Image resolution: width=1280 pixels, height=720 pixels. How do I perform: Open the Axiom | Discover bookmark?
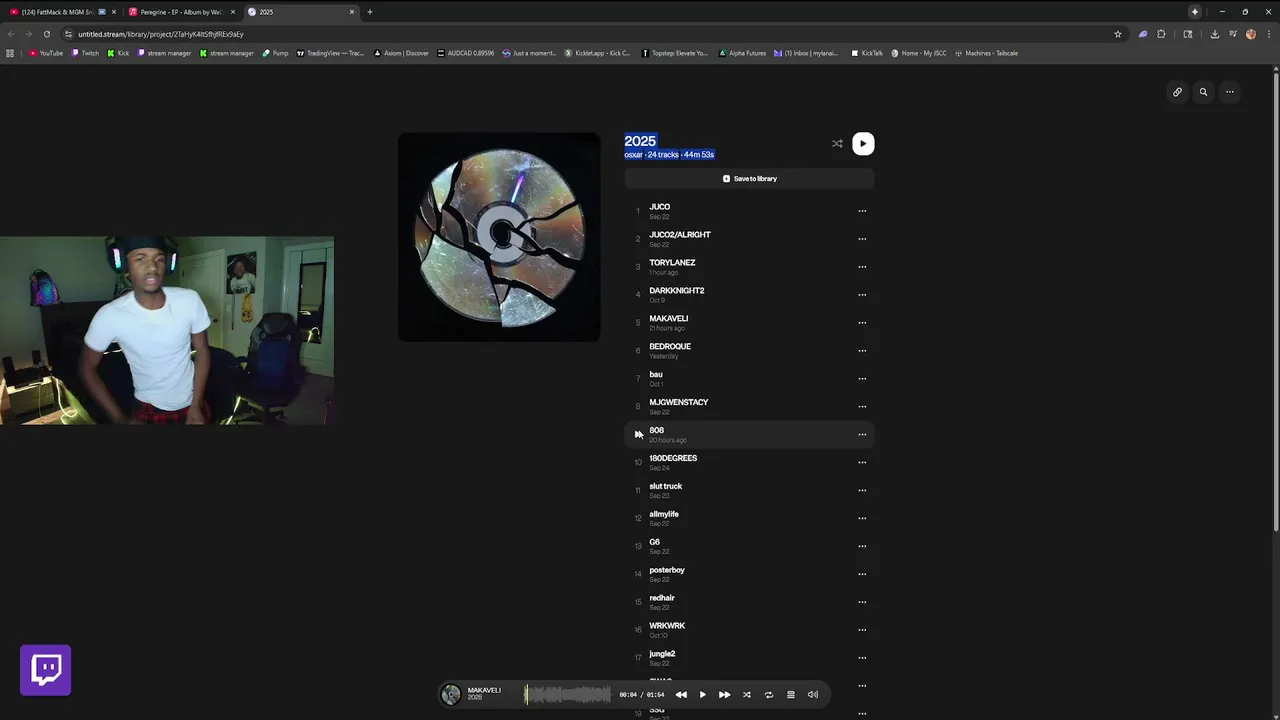pyautogui.click(x=402, y=53)
